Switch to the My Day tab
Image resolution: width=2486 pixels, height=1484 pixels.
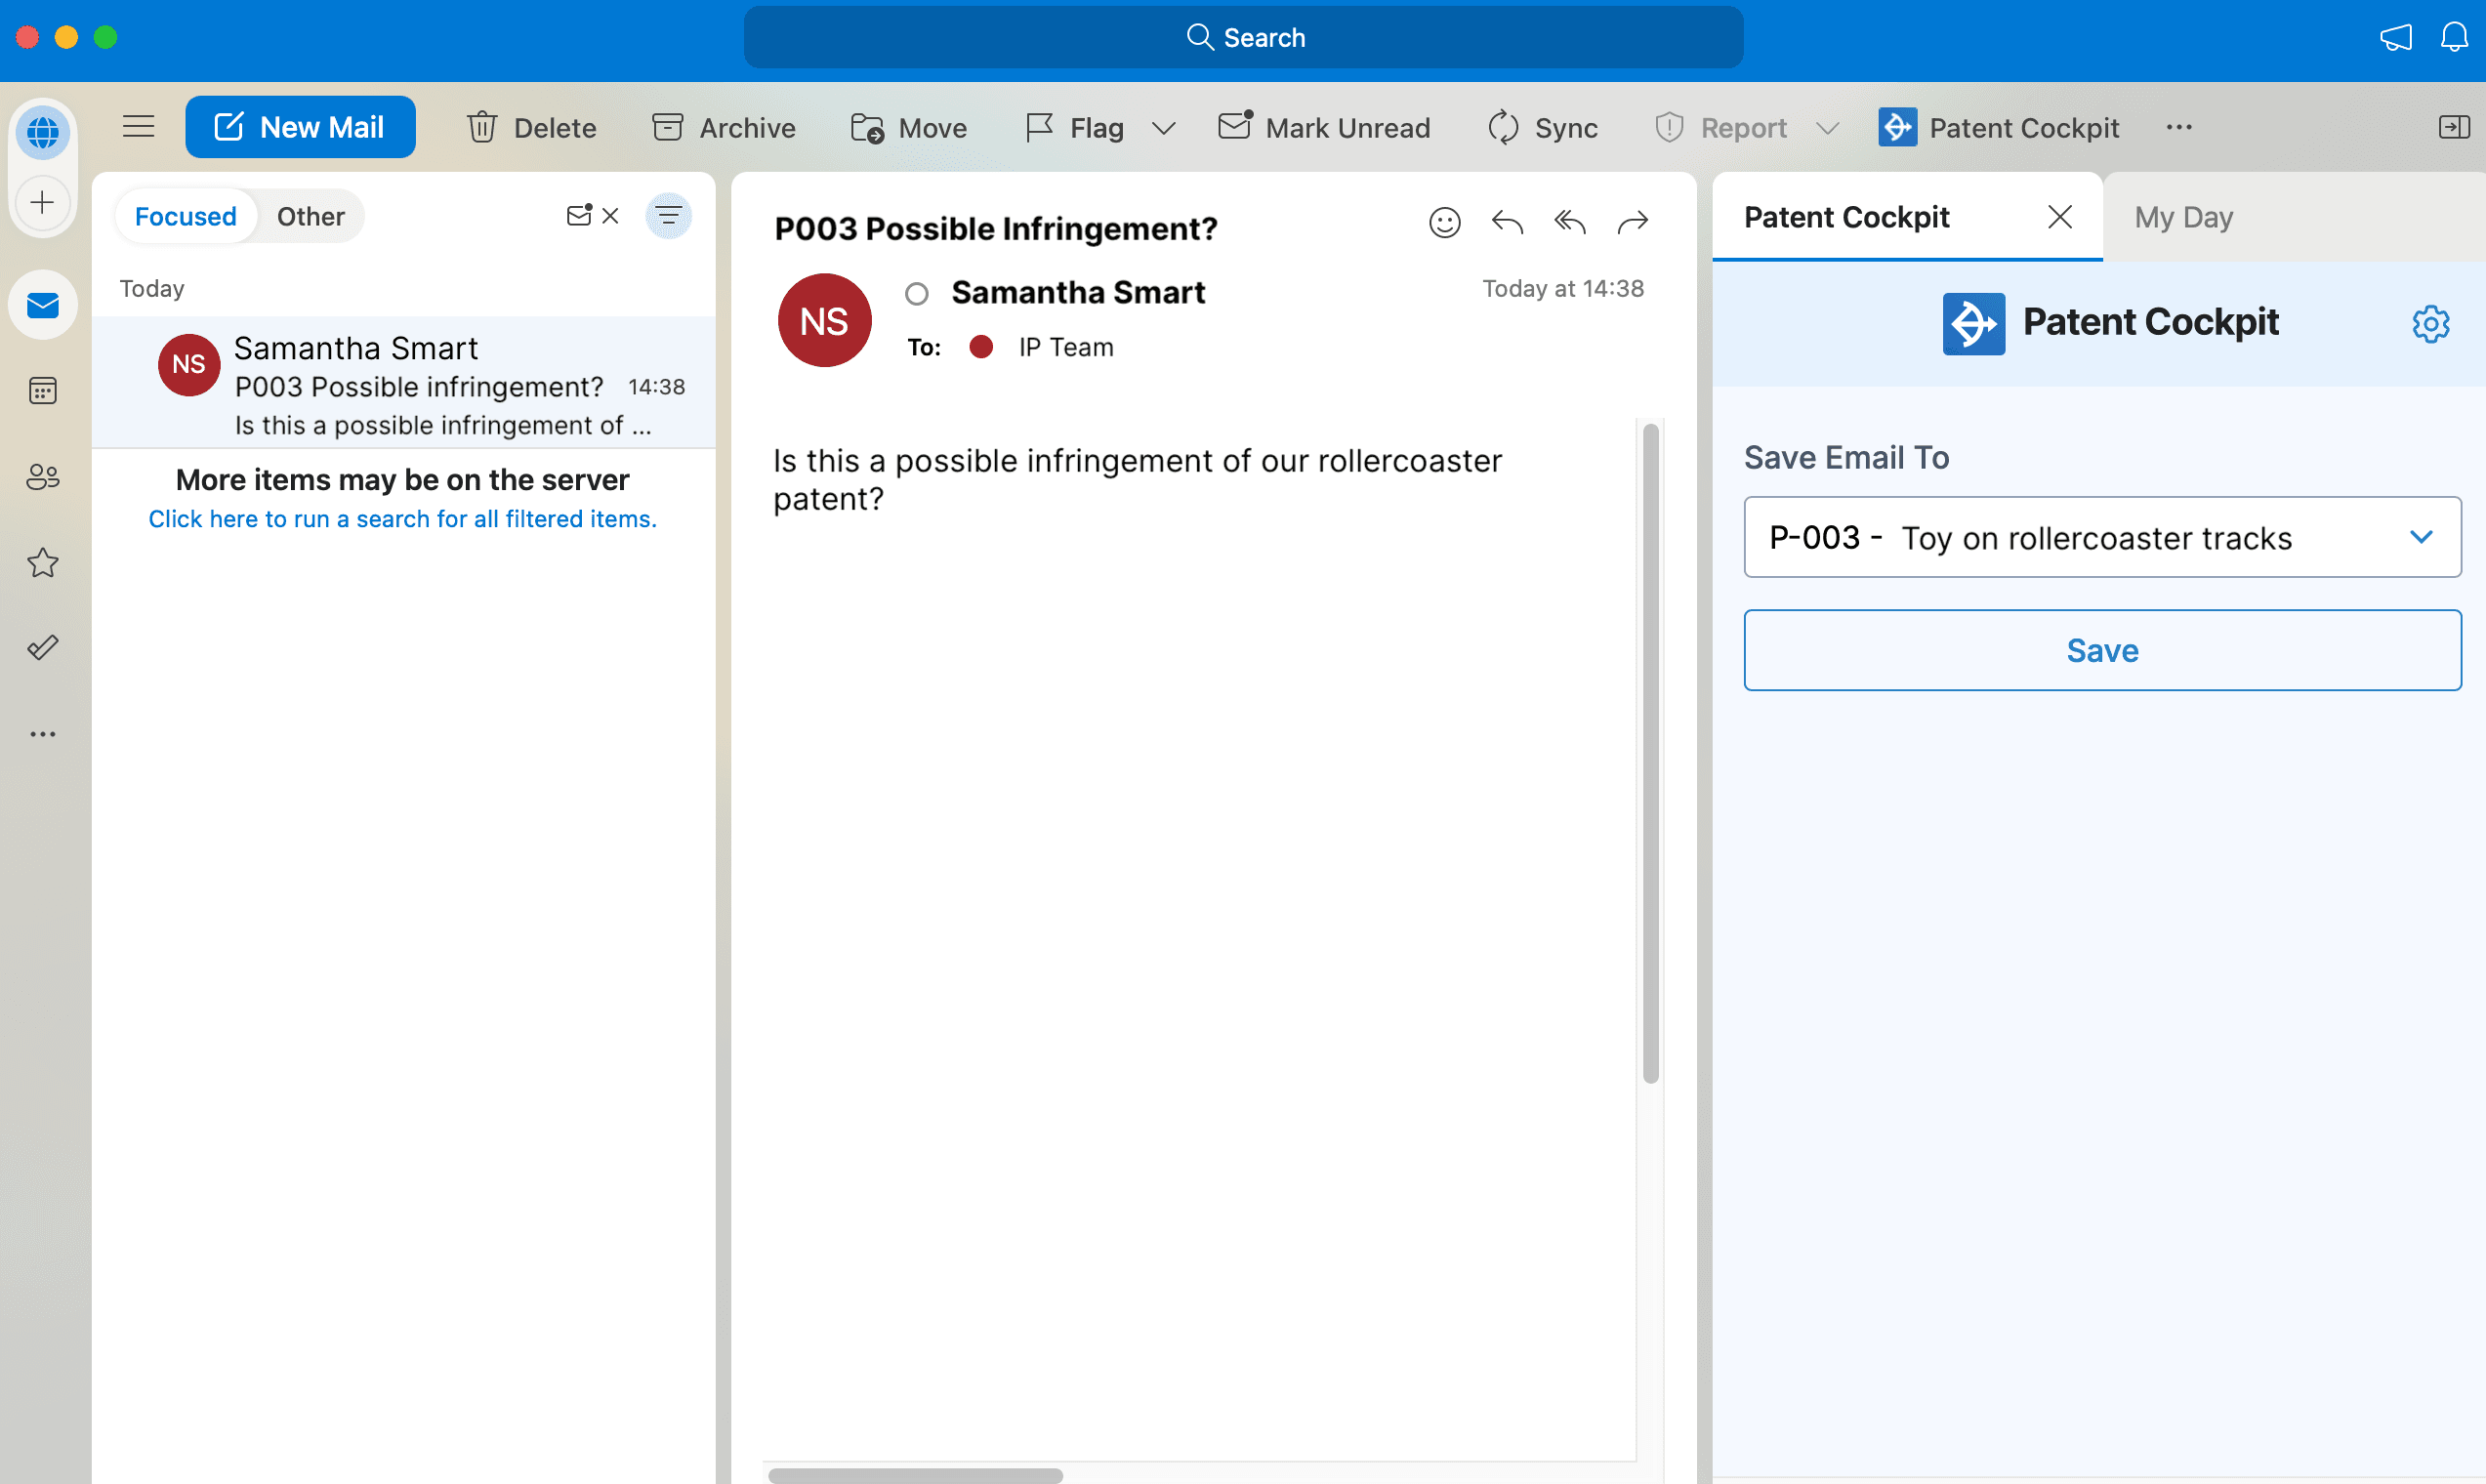2182,217
